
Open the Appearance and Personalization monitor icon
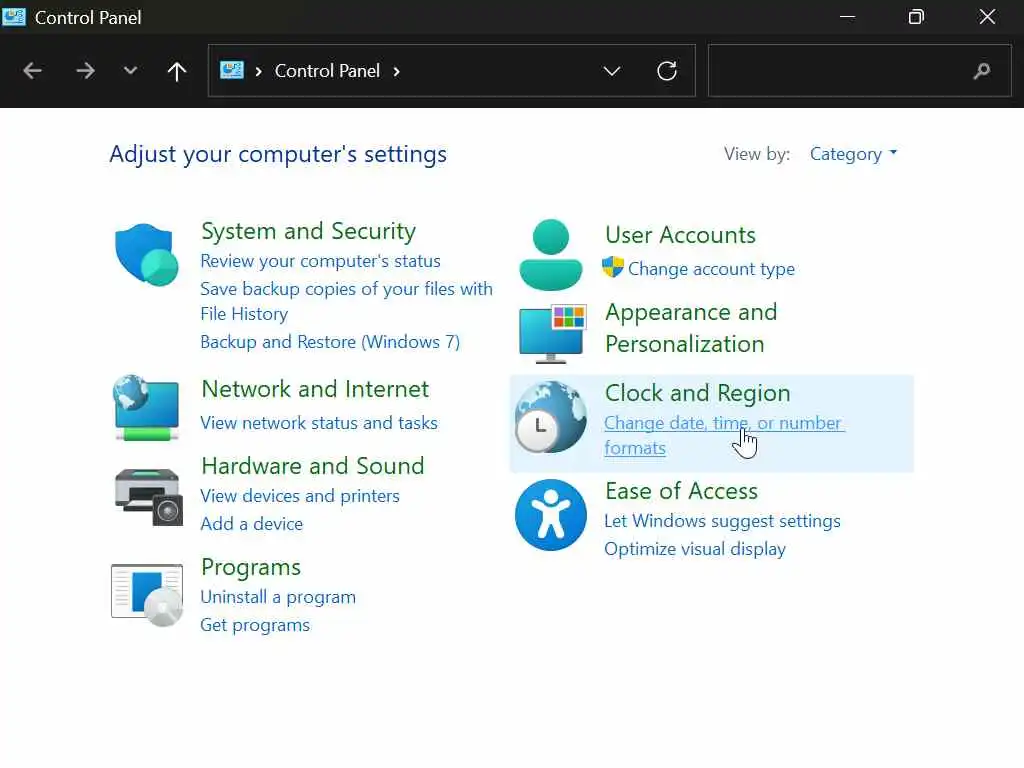click(552, 333)
